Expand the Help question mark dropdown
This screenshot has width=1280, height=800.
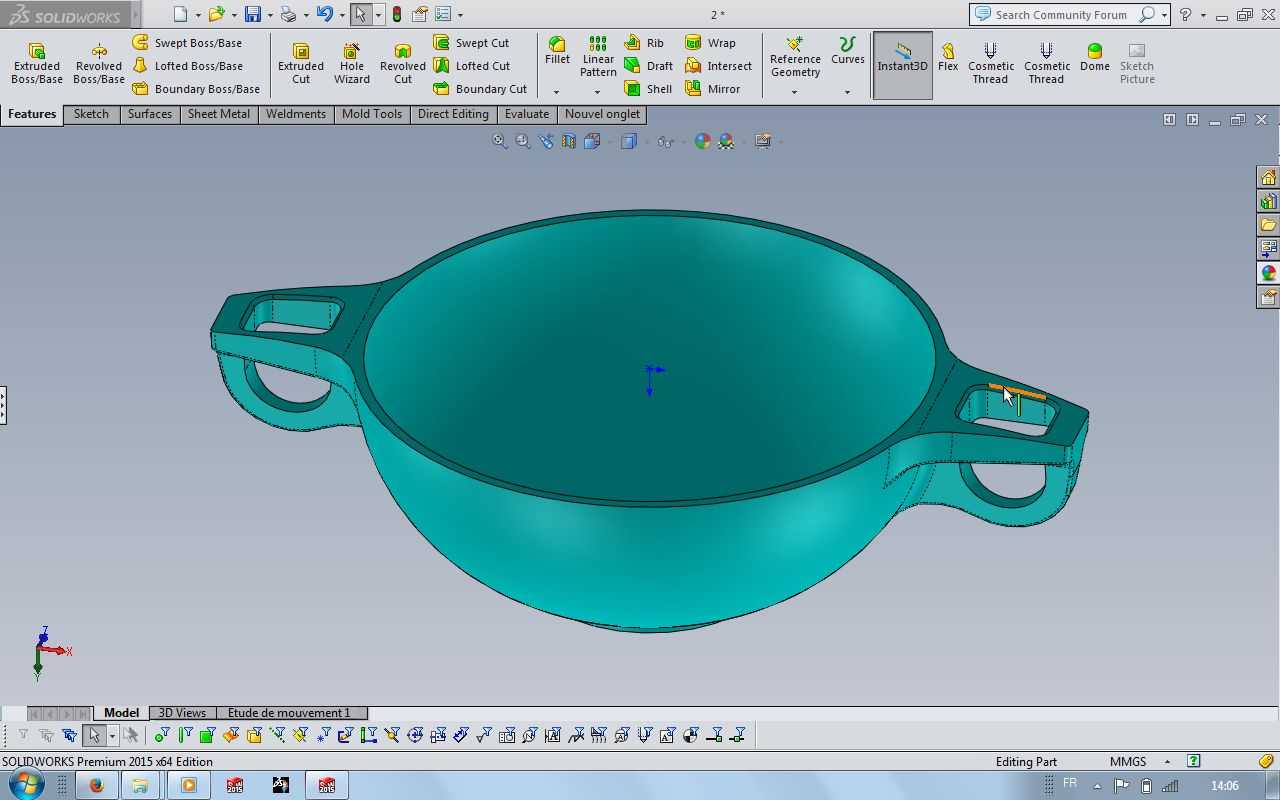[1203, 15]
